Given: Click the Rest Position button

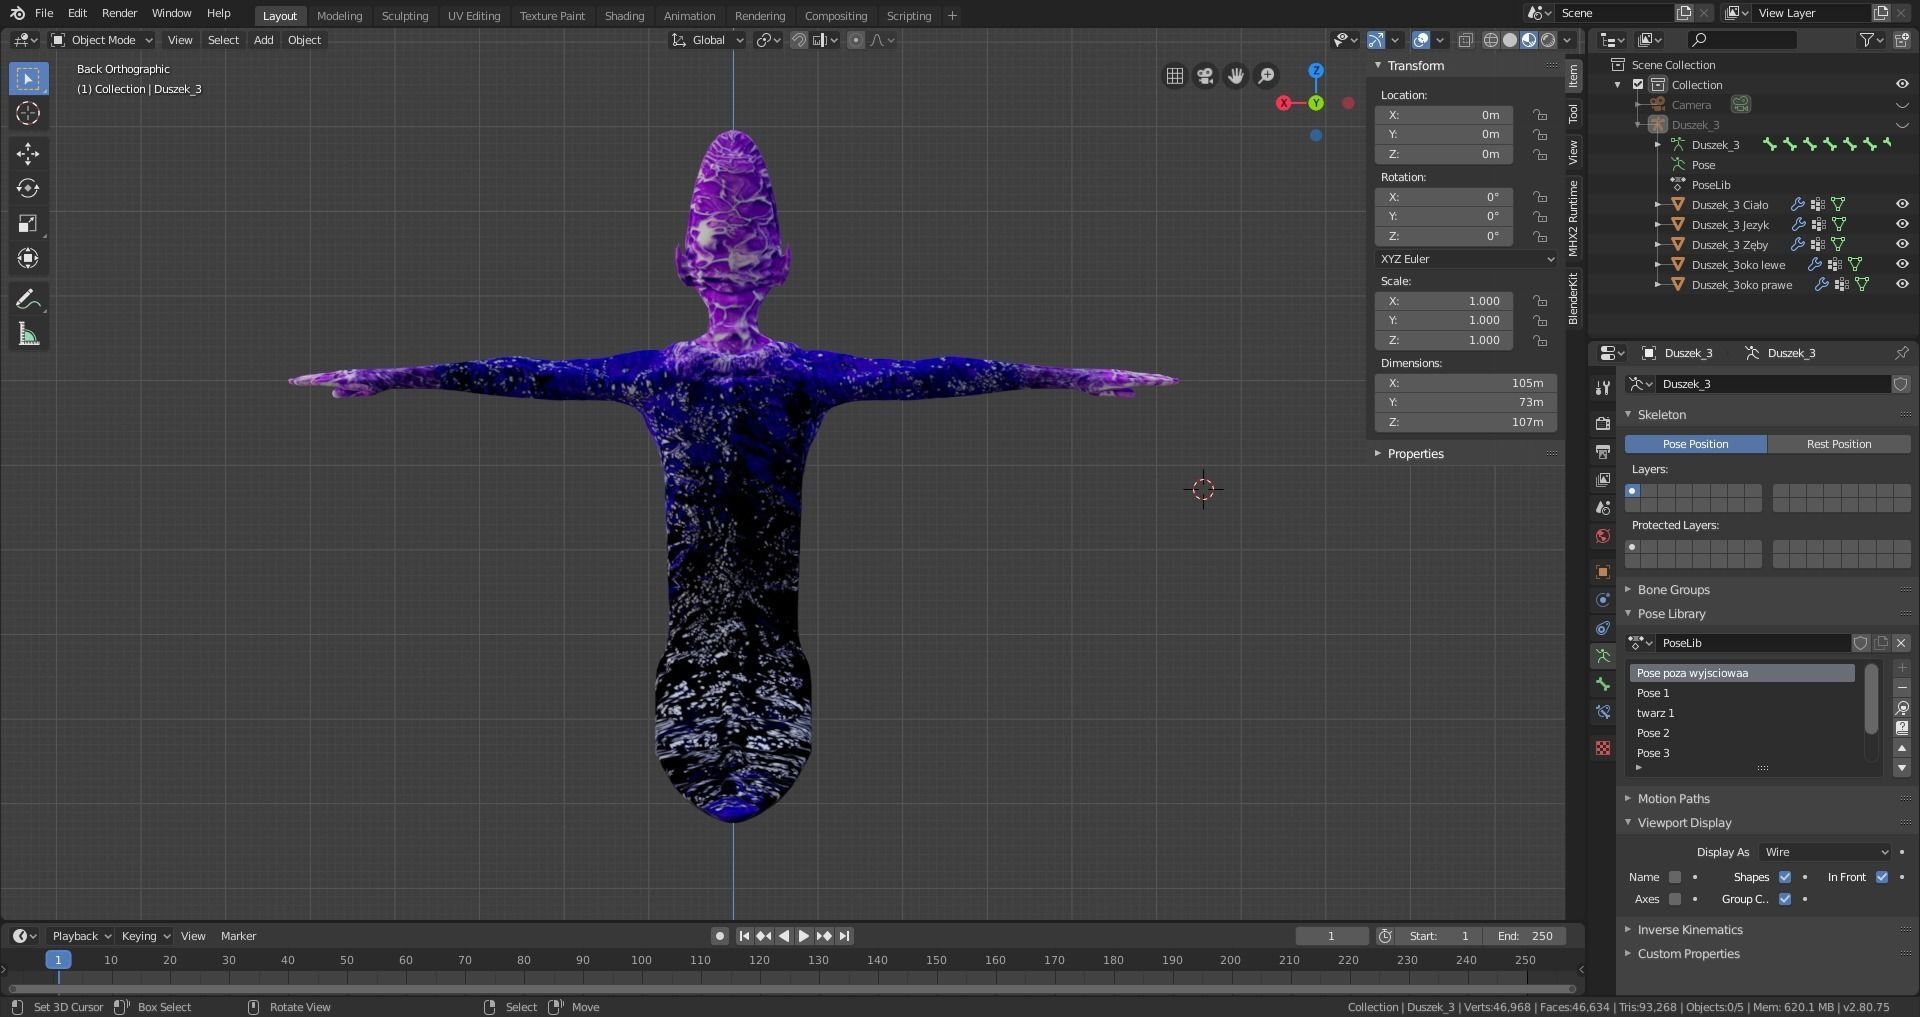Looking at the screenshot, I should coord(1838,444).
